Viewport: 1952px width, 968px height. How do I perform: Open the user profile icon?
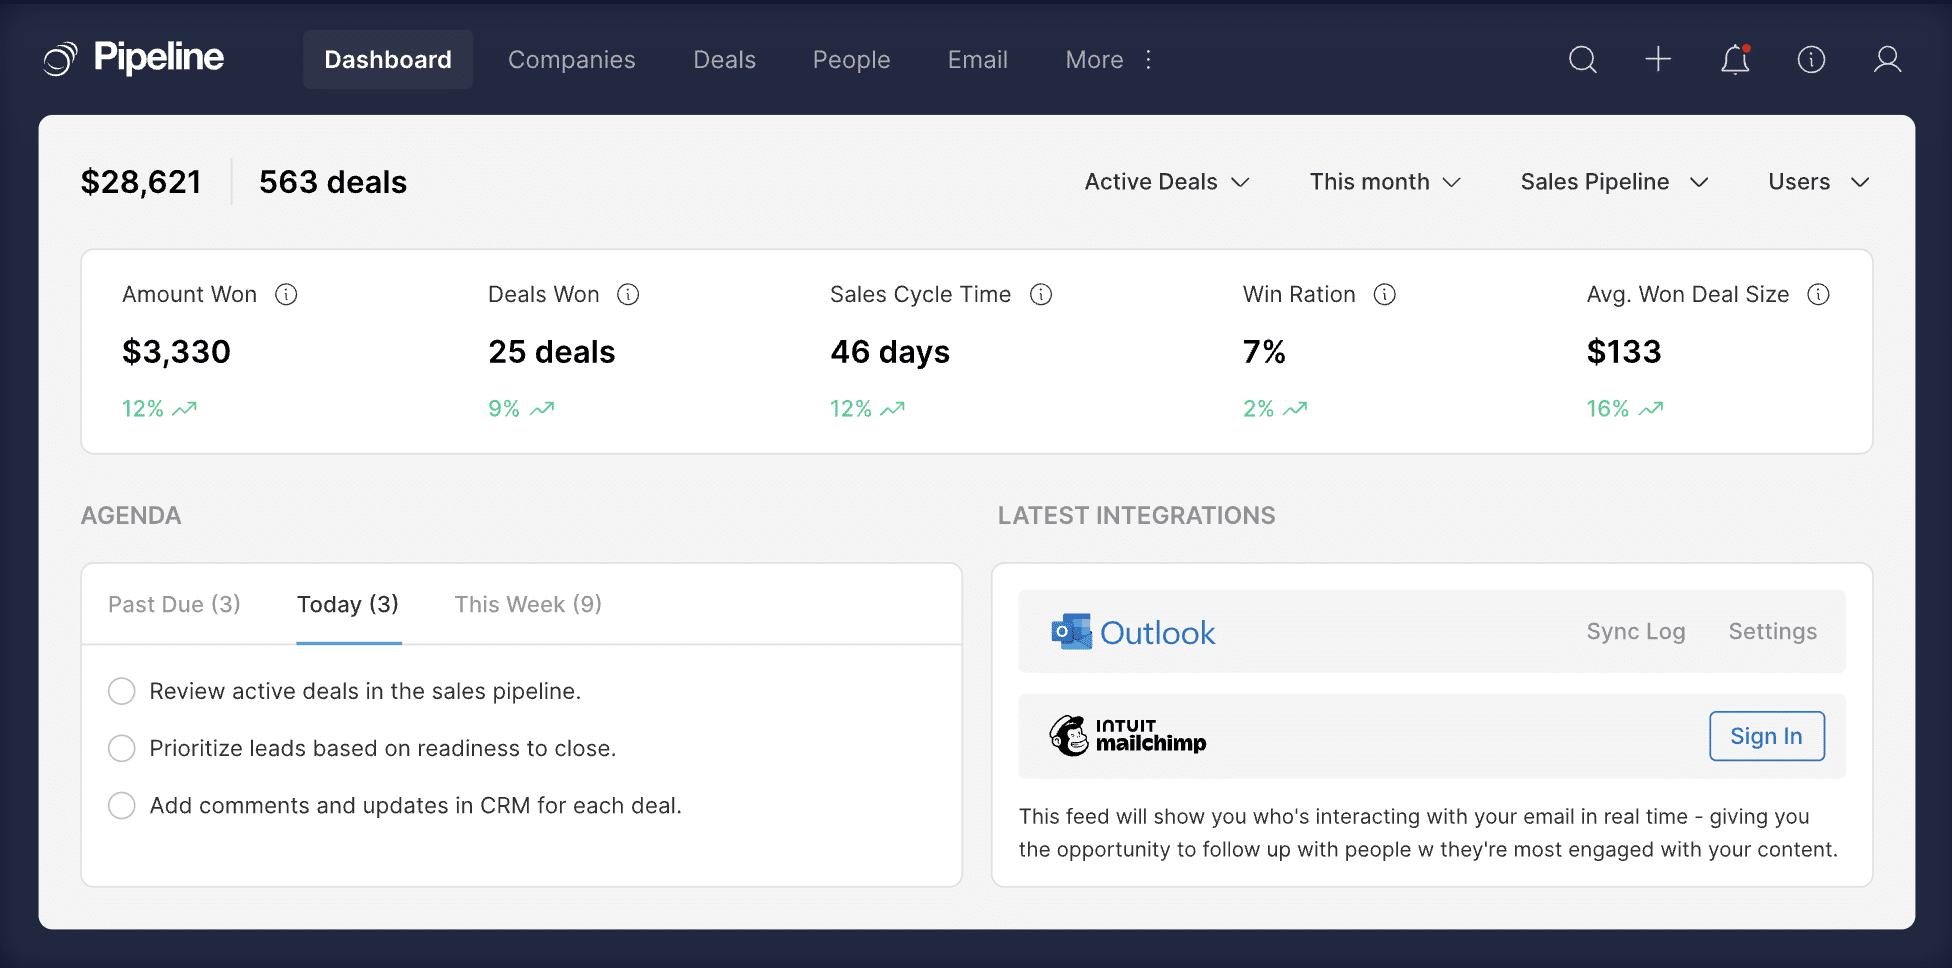coord(1888,59)
